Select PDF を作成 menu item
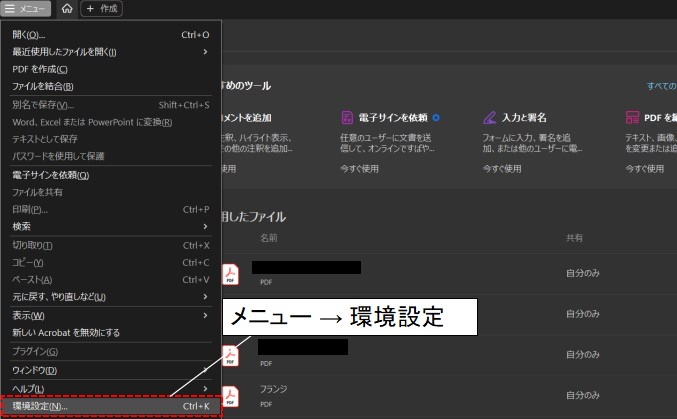The height and width of the screenshot is (419, 677). 40,69
